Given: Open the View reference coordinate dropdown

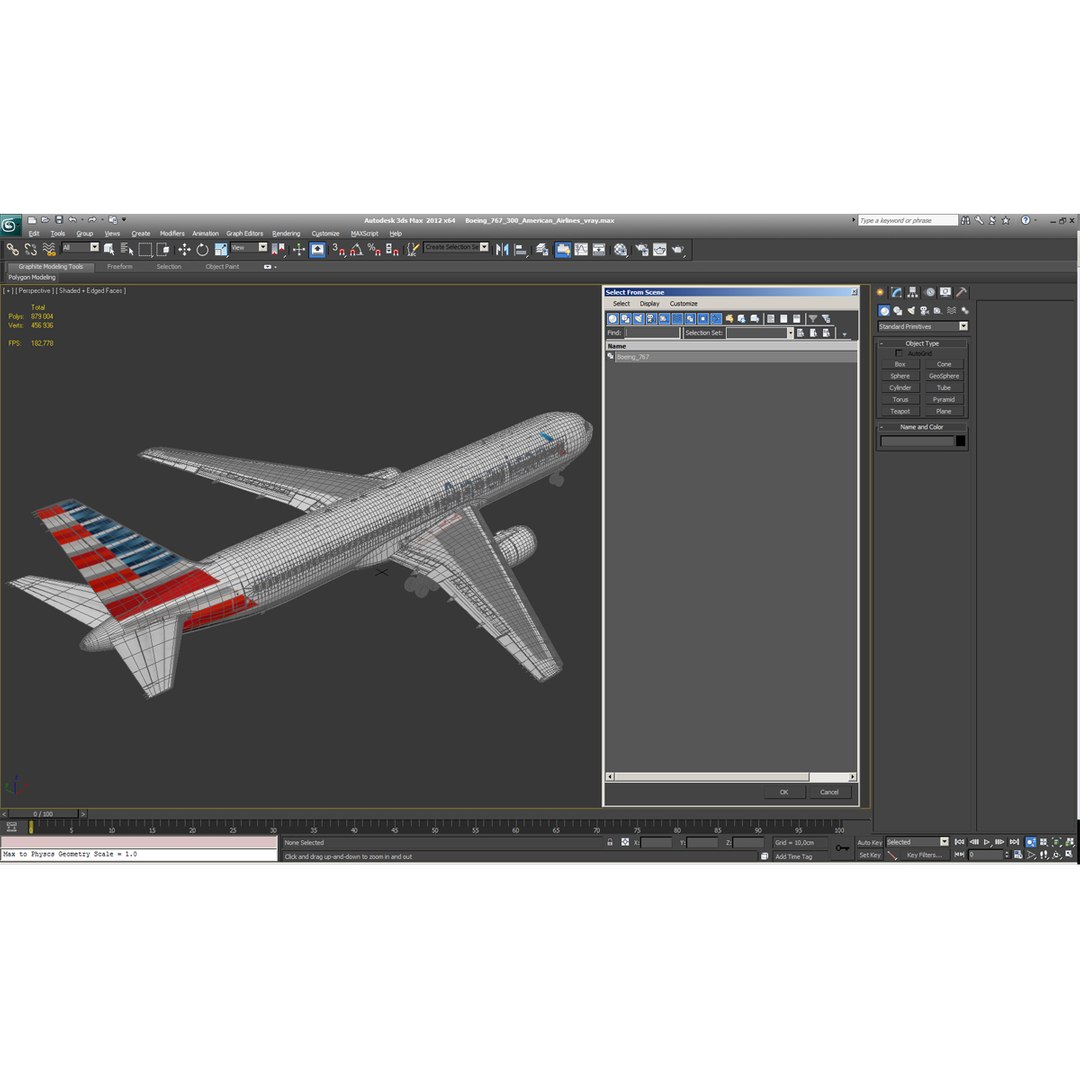Looking at the screenshot, I should (249, 247).
